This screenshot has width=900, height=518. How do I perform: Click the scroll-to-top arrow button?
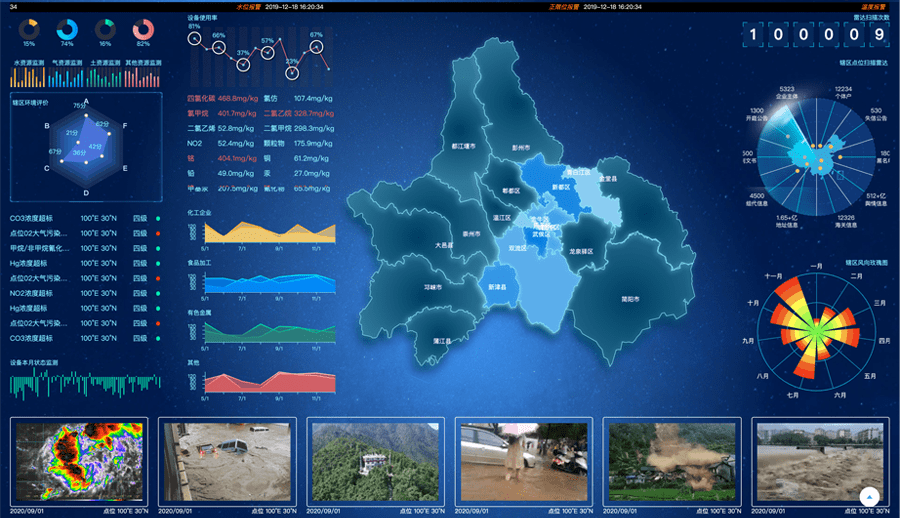click(x=869, y=496)
